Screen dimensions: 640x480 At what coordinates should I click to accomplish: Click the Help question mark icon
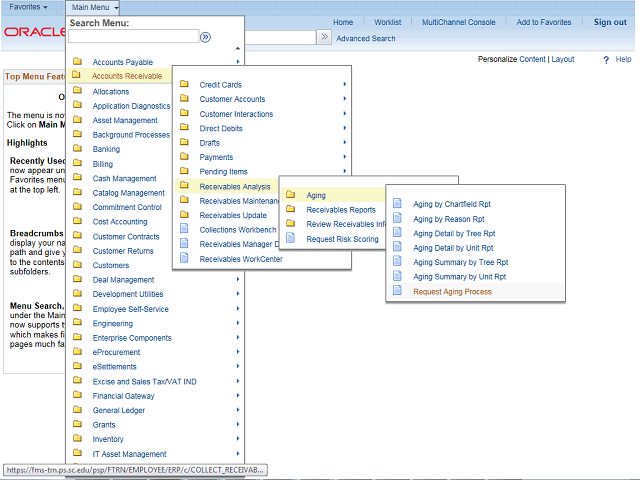[x=606, y=60]
